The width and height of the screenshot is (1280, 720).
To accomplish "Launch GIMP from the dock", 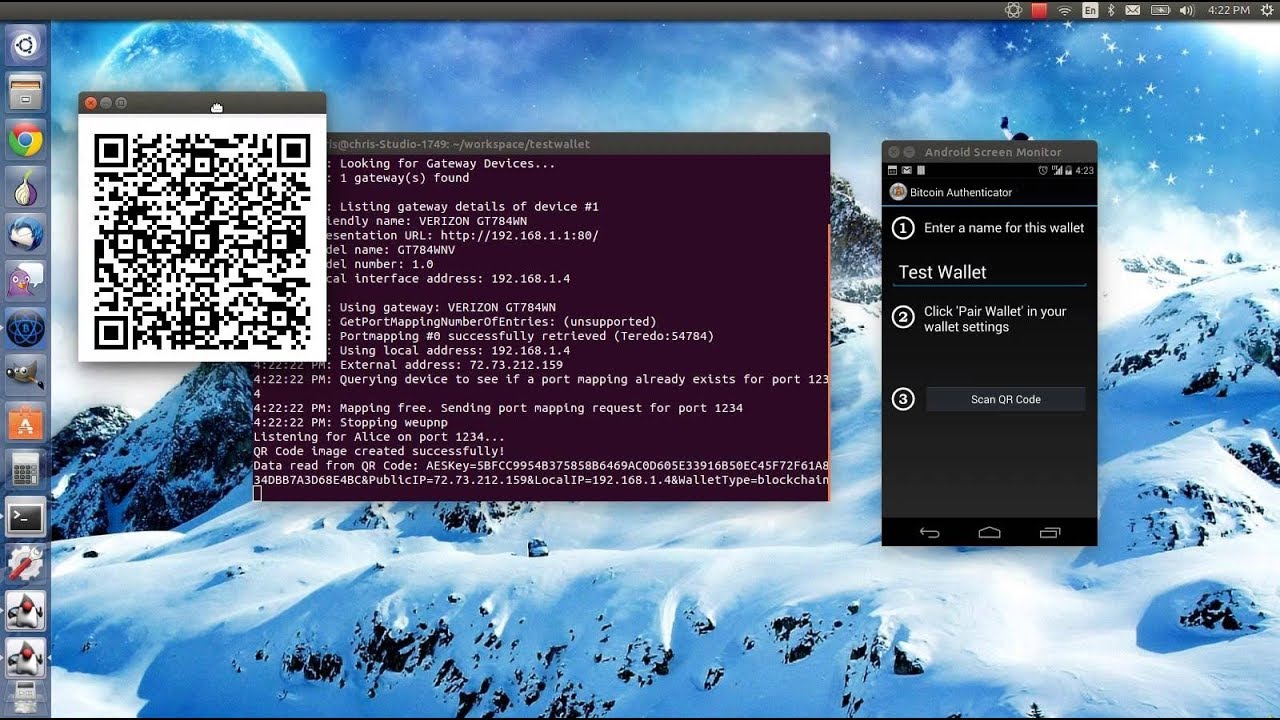I will [25, 376].
